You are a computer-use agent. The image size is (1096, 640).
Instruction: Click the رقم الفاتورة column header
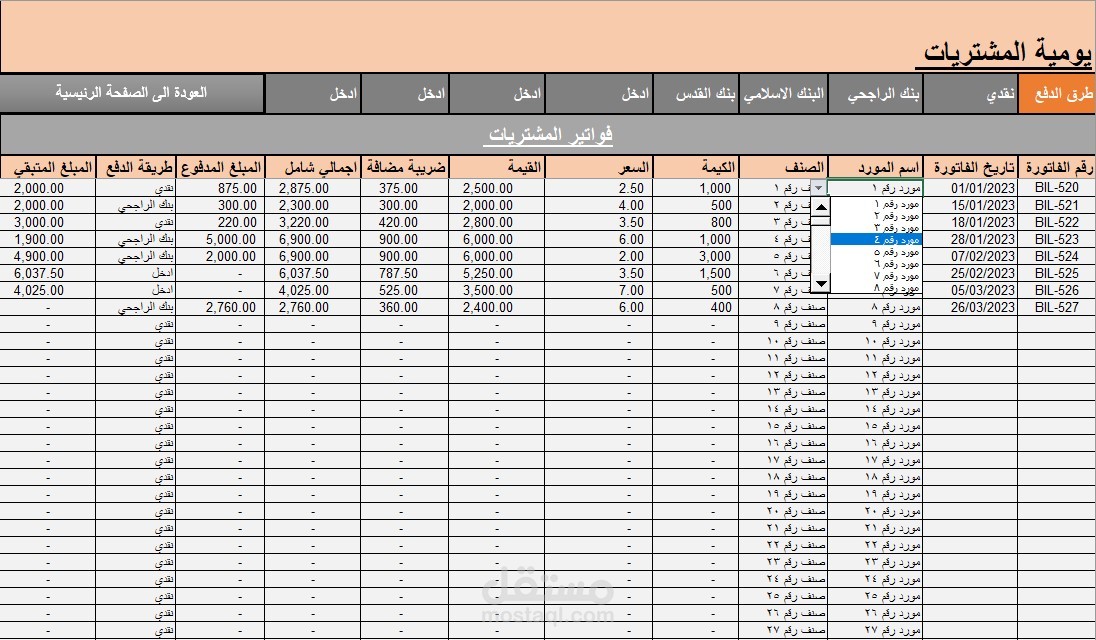(x=1057, y=168)
